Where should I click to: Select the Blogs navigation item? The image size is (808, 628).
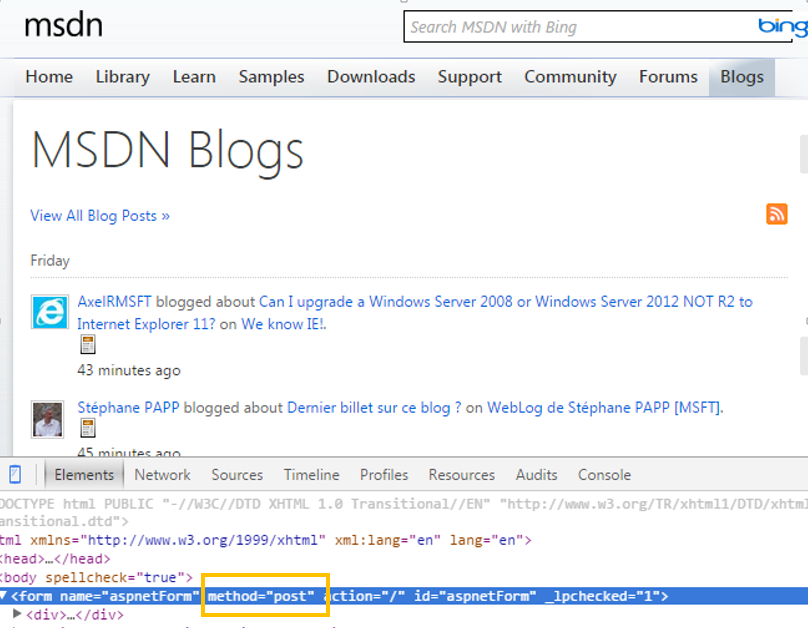(742, 77)
